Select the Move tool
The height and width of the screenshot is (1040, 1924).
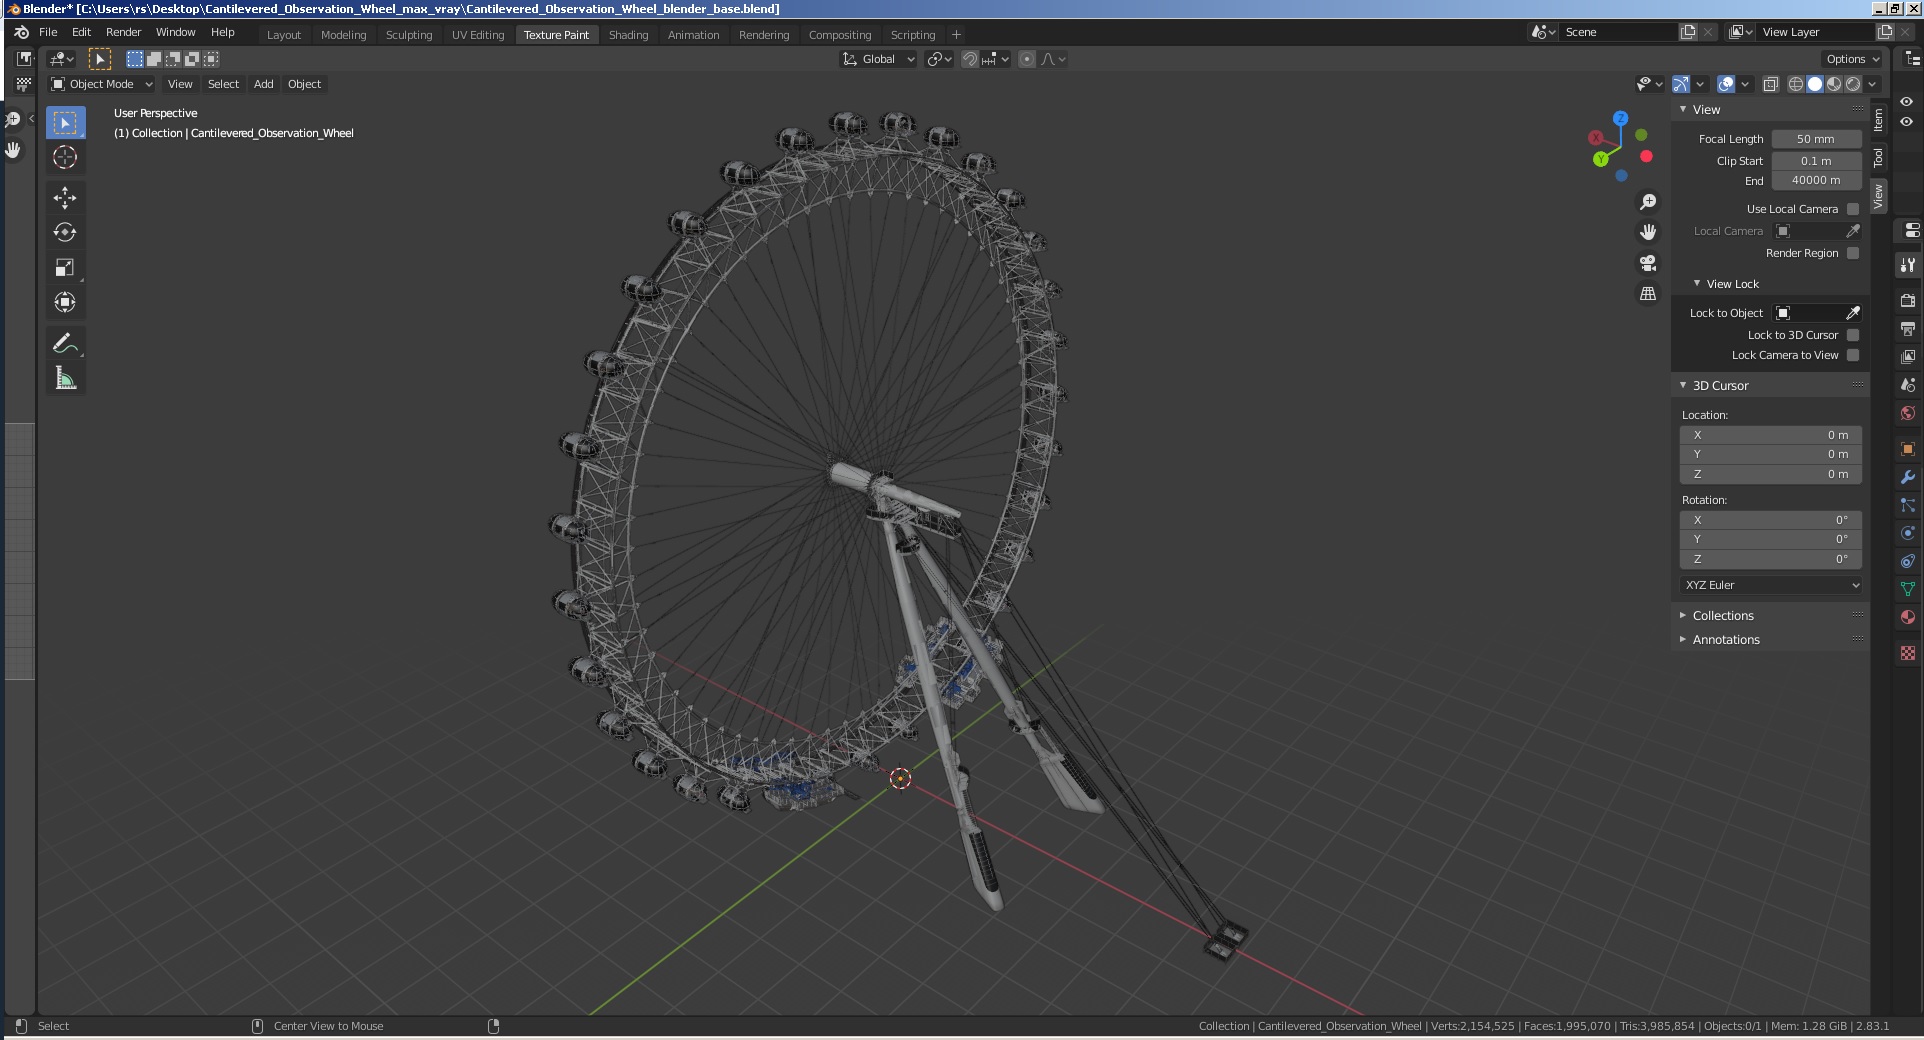[x=65, y=197]
